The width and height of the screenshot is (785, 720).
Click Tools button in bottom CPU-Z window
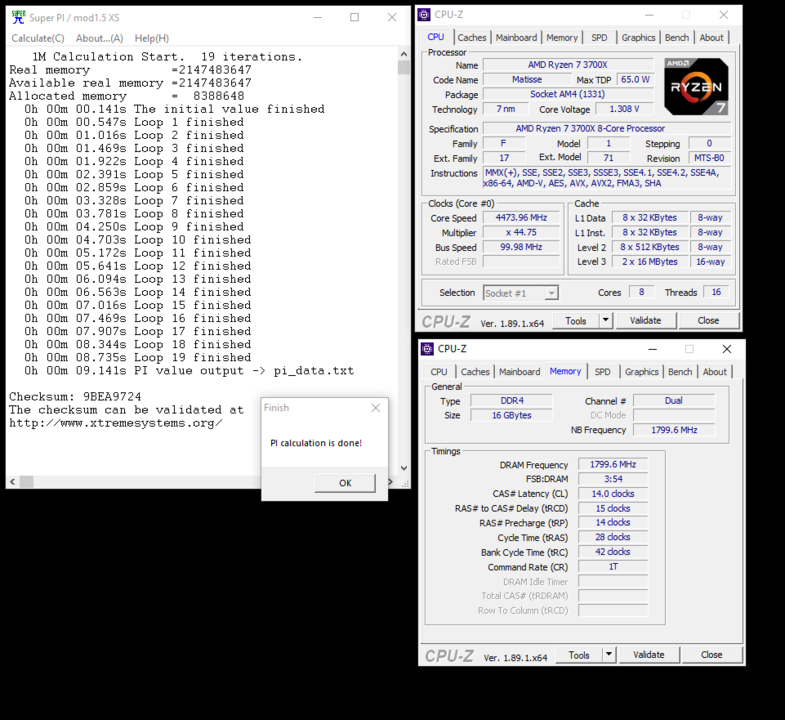point(579,655)
